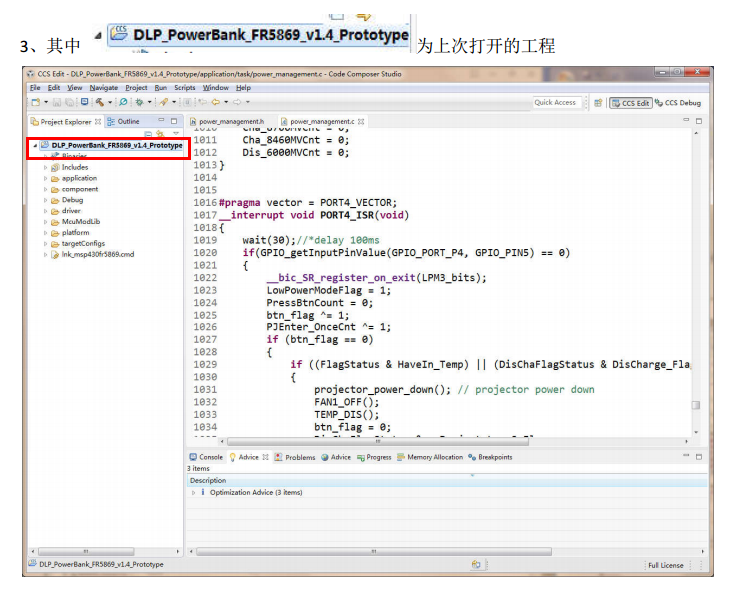Maximize the Project Explorer panel

point(174,121)
